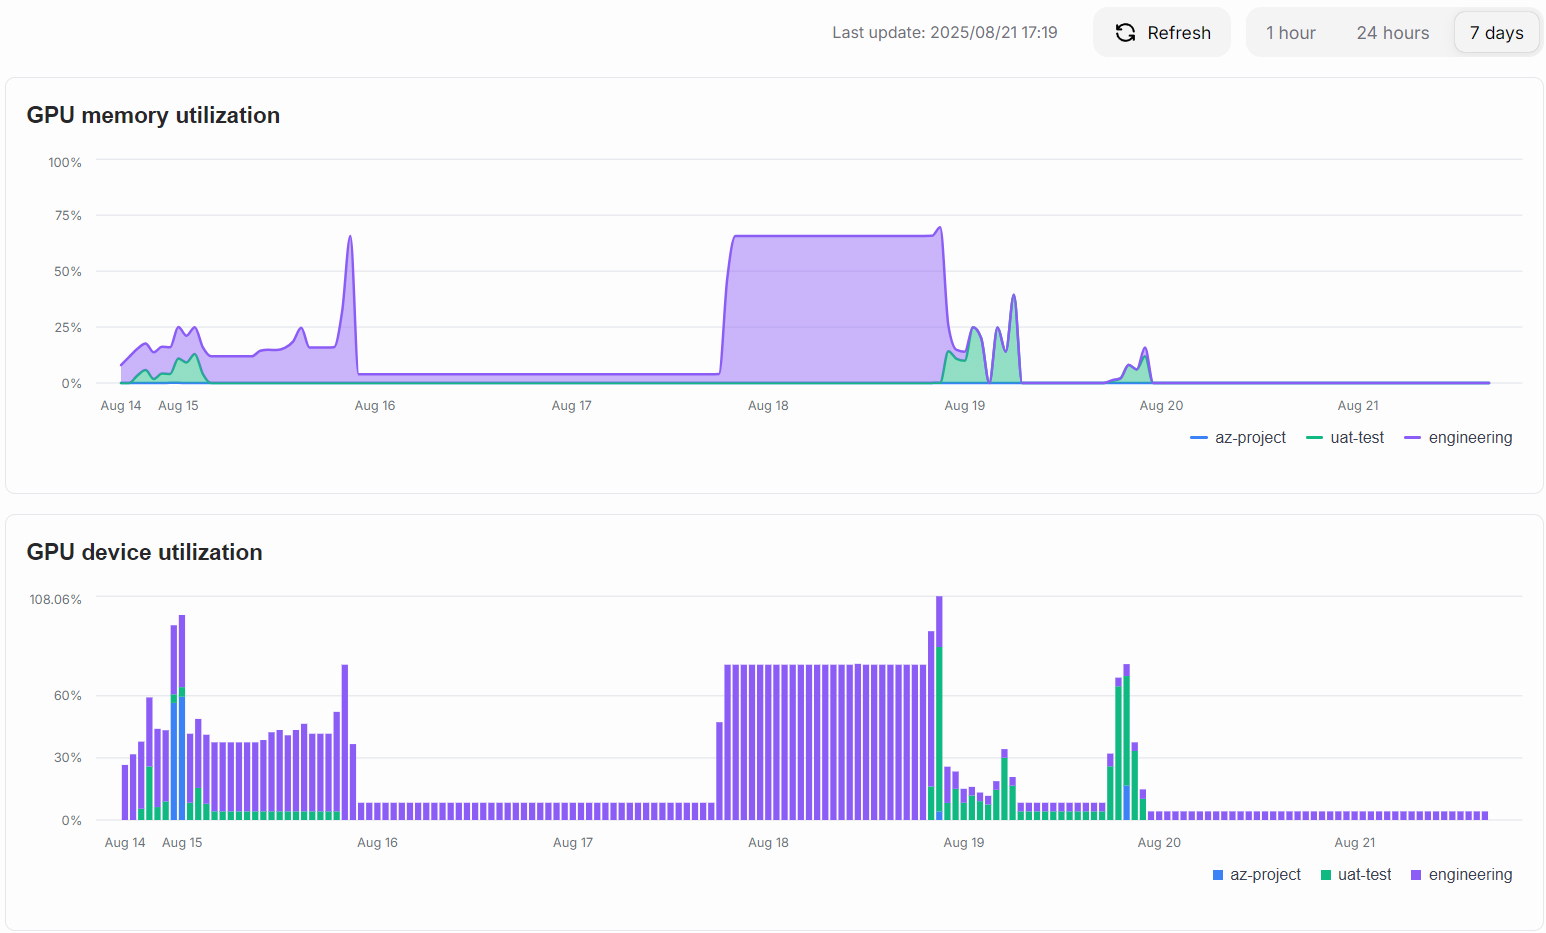Screen dimensions: 1546x933
Task: Switch to the 24 hours view
Action: pos(1392,32)
